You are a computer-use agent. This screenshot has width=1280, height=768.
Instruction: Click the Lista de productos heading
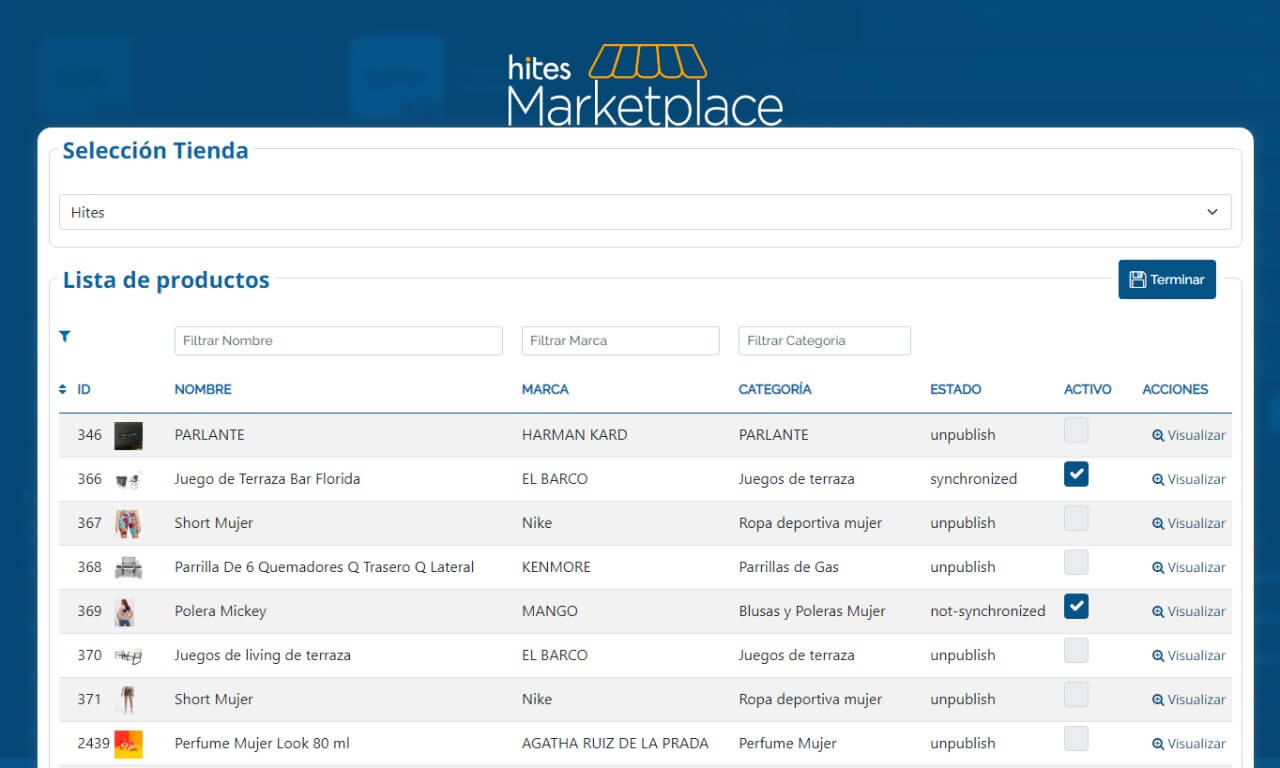[x=166, y=280]
